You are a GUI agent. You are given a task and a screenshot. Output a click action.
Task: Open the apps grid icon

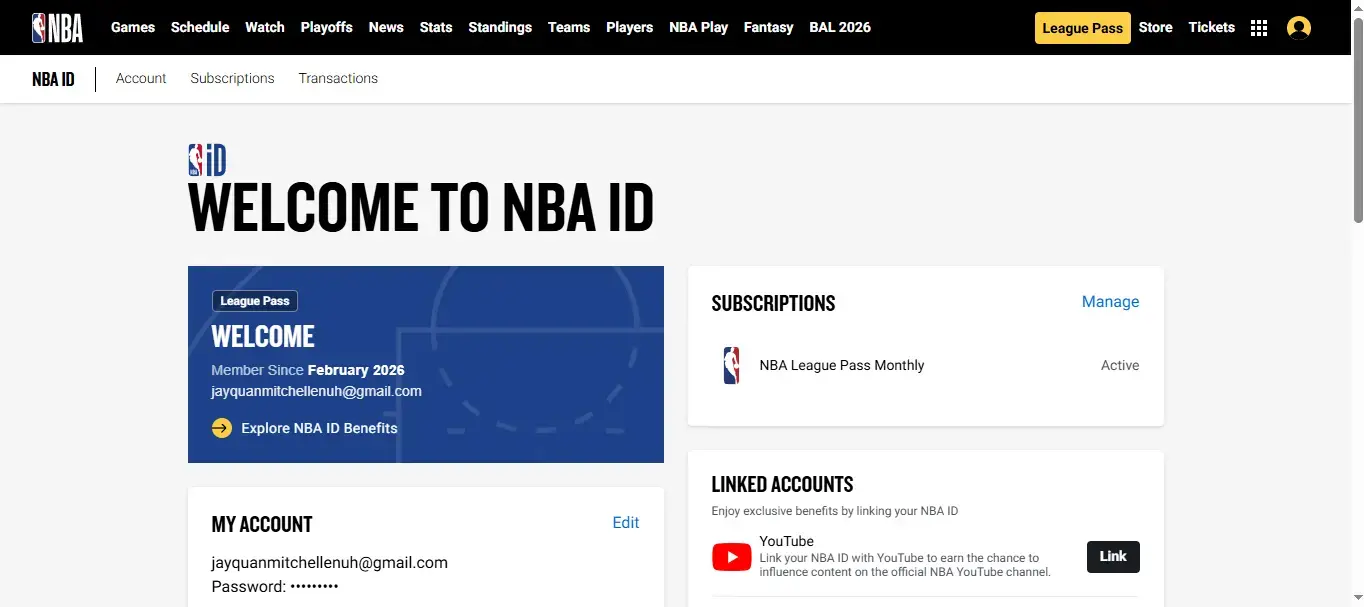pyautogui.click(x=1259, y=28)
